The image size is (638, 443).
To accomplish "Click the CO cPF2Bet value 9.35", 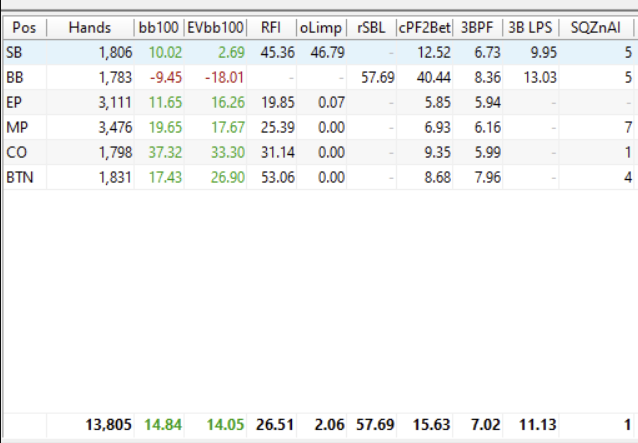I will [x=437, y=153].
